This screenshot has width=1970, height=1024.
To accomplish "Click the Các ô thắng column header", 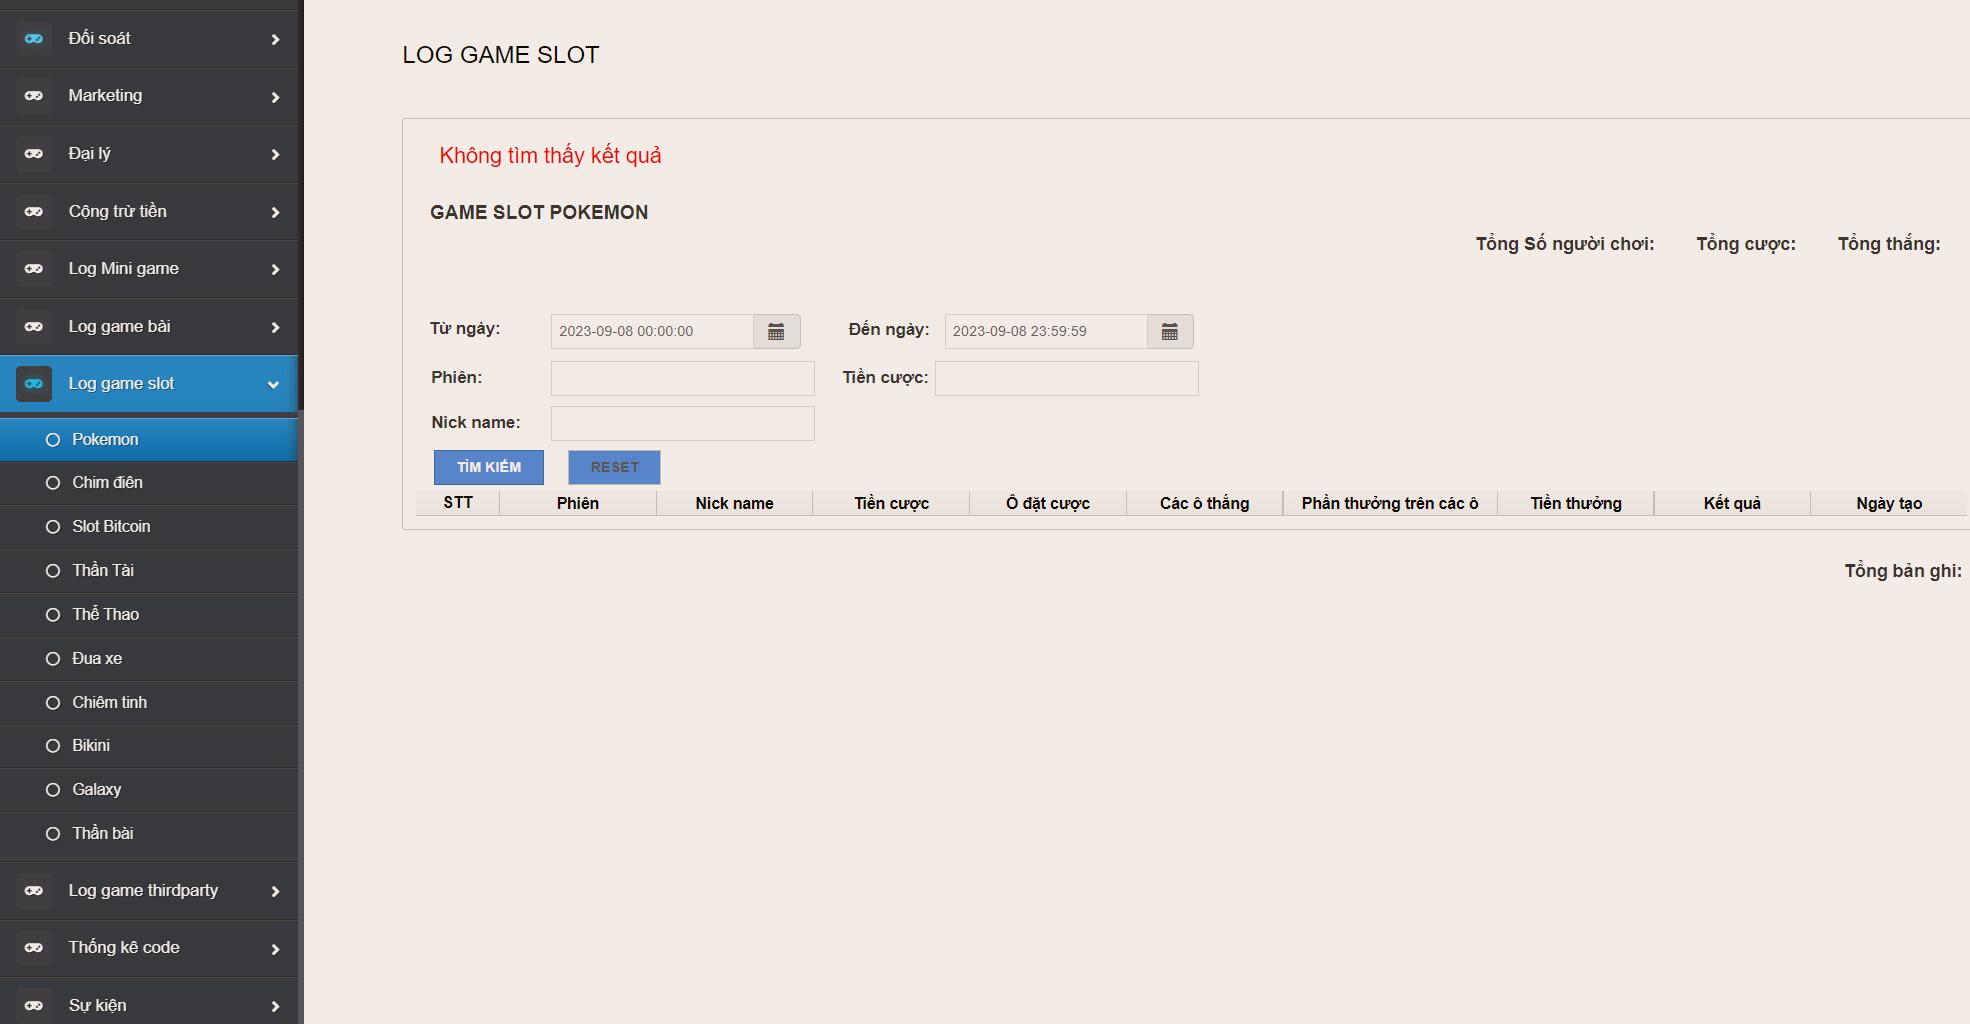I will (x=1205, y=504).
